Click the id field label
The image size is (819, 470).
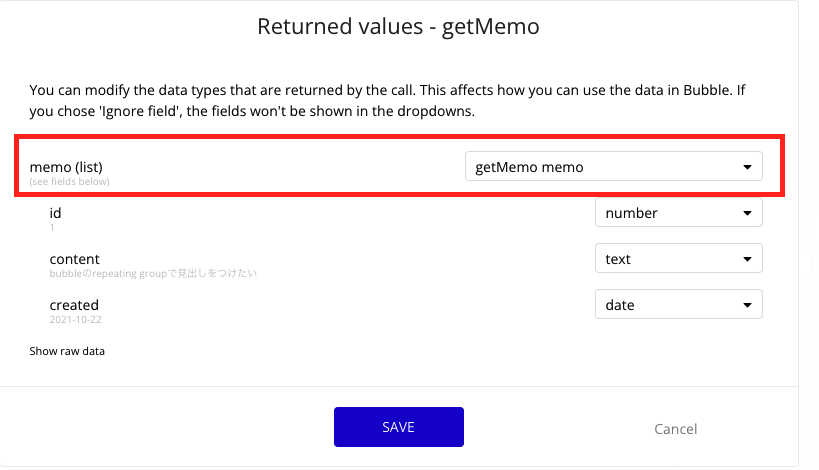point(56,213)
